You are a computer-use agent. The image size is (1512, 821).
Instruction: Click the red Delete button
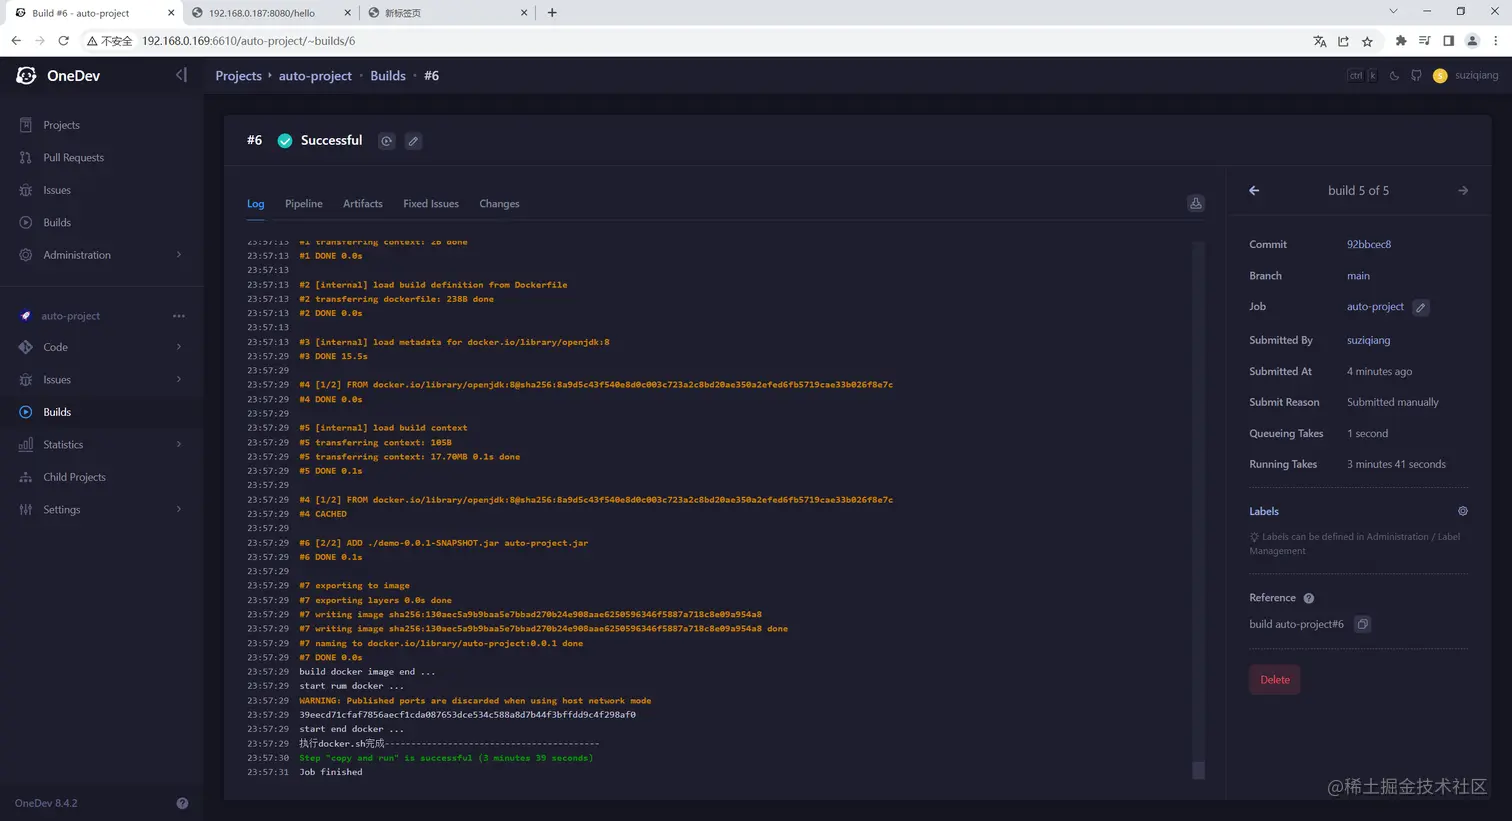pyautogui.click(x=1275, y=680)
